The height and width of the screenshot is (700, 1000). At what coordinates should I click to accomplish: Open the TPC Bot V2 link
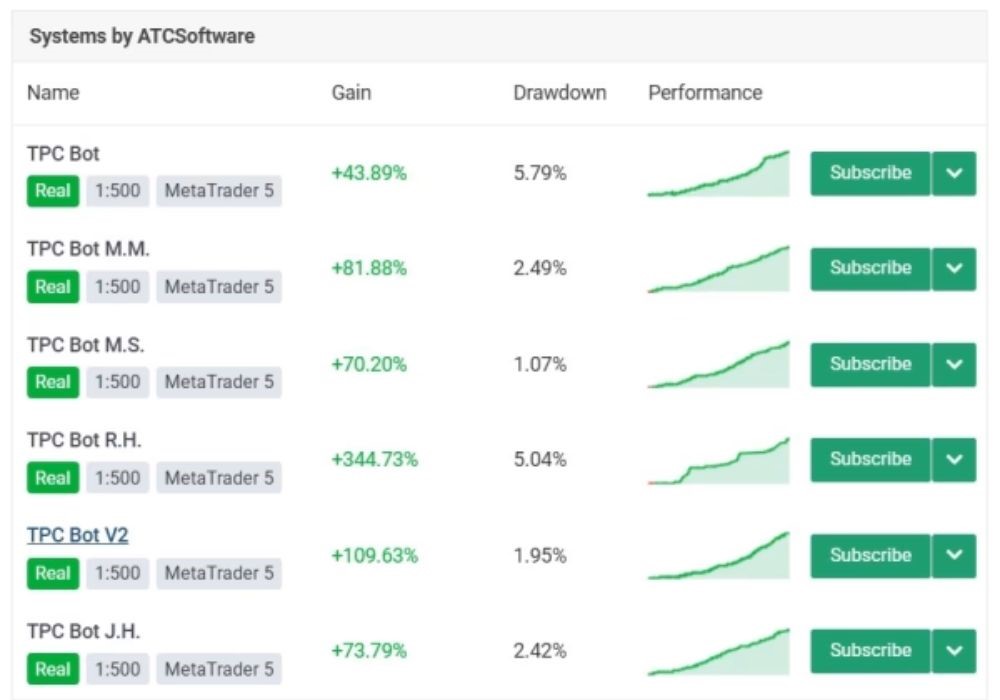click(78, 536)
